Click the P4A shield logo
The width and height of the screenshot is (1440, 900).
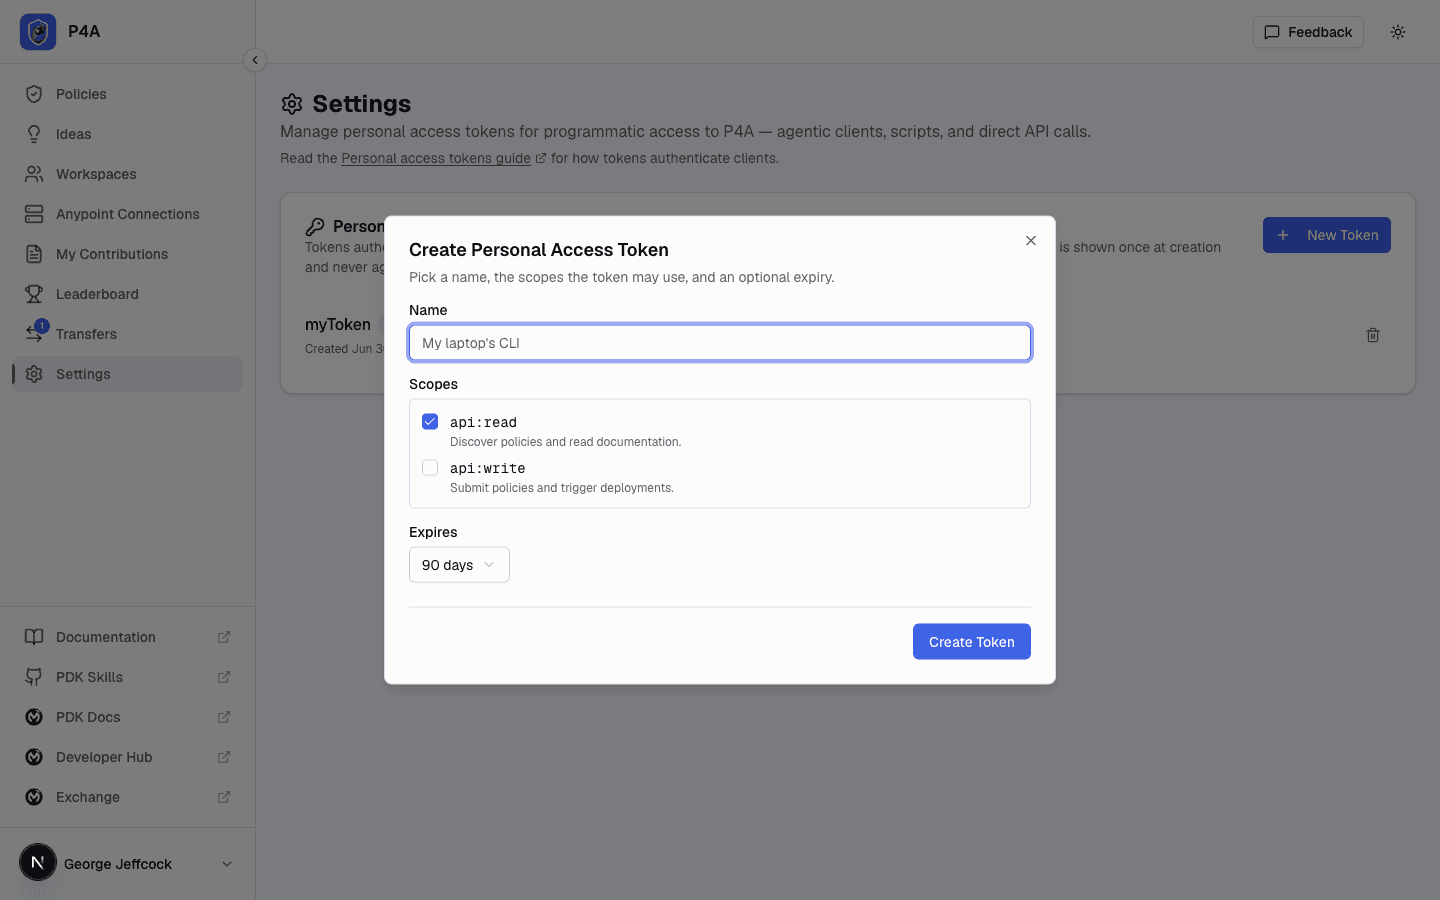(38, 32)
